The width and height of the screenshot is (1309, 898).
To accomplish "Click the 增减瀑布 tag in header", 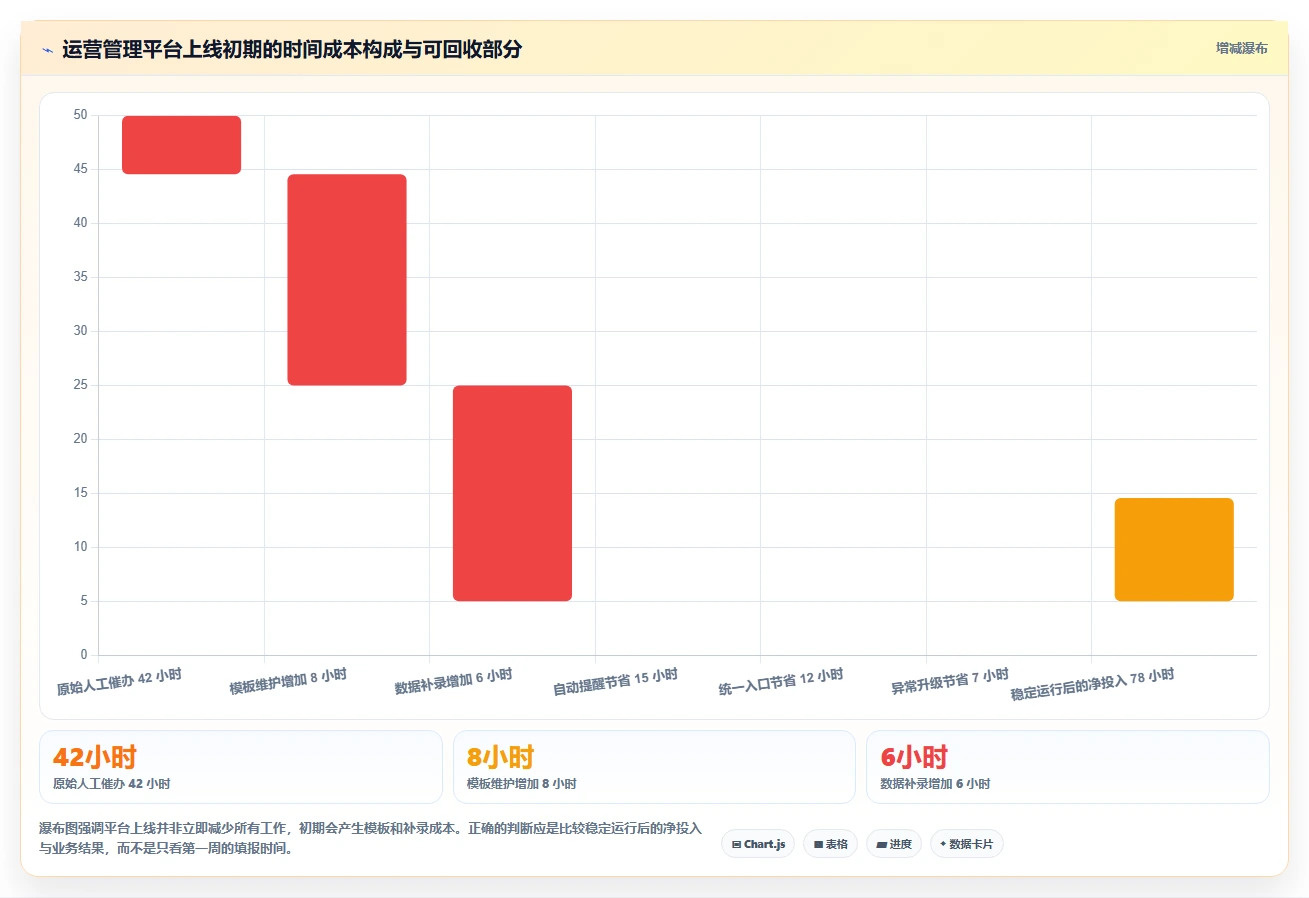I will pyautogui.click(x=1241, y=49).
